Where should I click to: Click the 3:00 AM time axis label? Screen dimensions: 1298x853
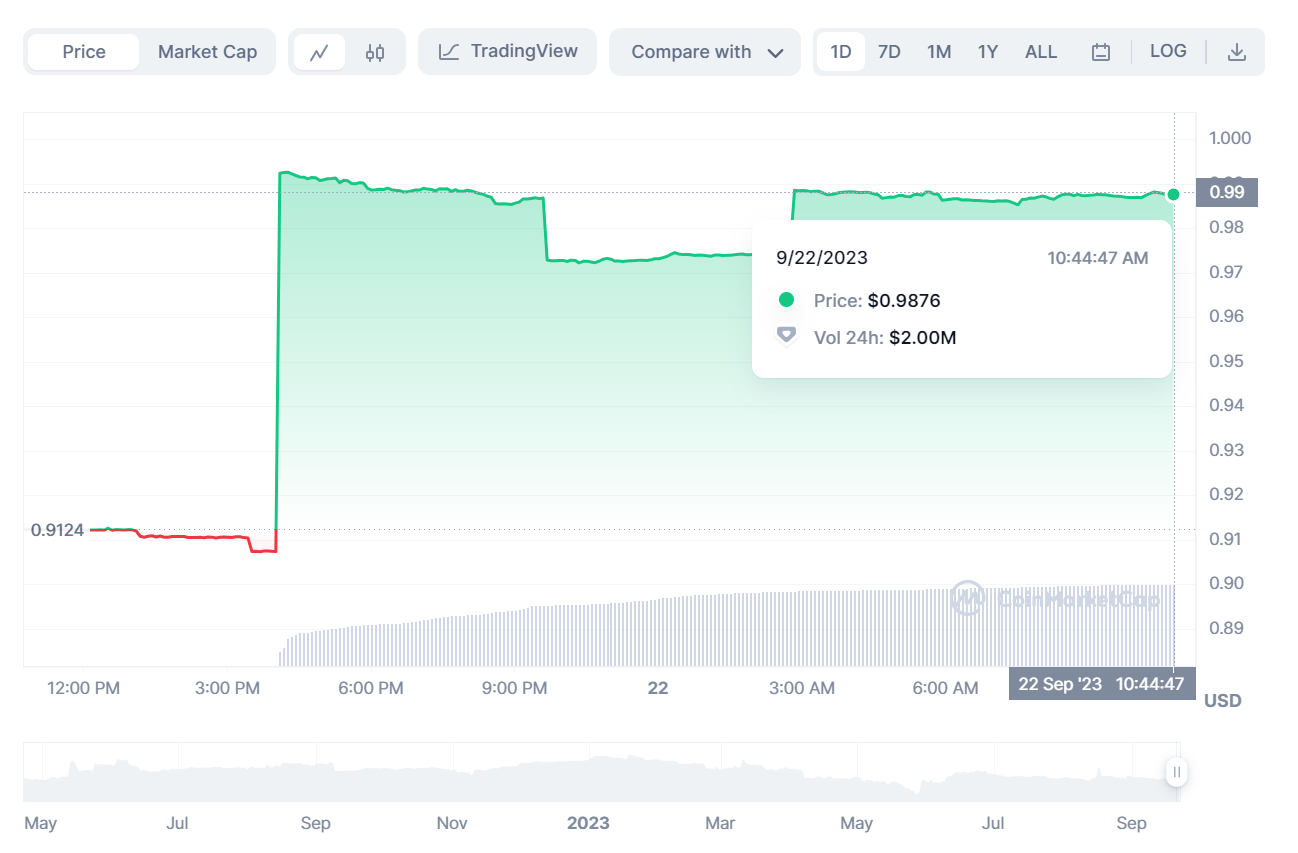click(x=803, y=688)
